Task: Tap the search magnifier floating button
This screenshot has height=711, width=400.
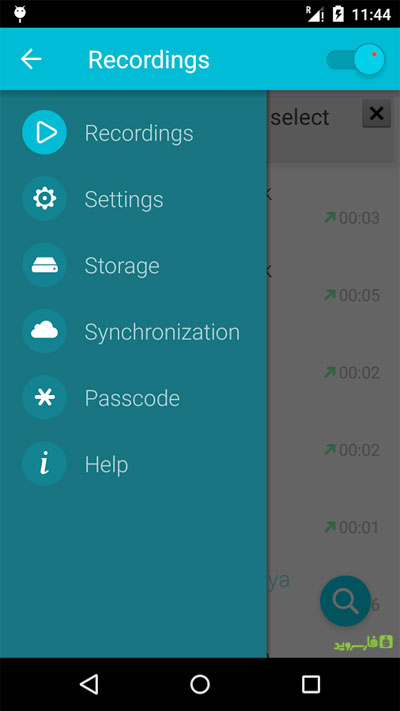Action: [345, 601]
